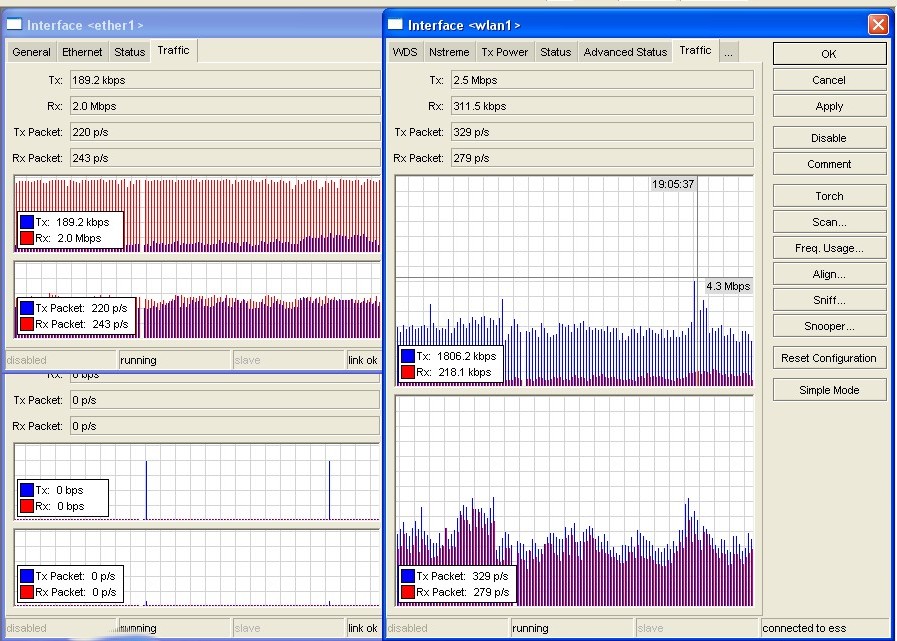Screen dimensions: 897x641
Task: Click the ether1 window title icon
Action: pyautogui.click(x=15, y=25)
